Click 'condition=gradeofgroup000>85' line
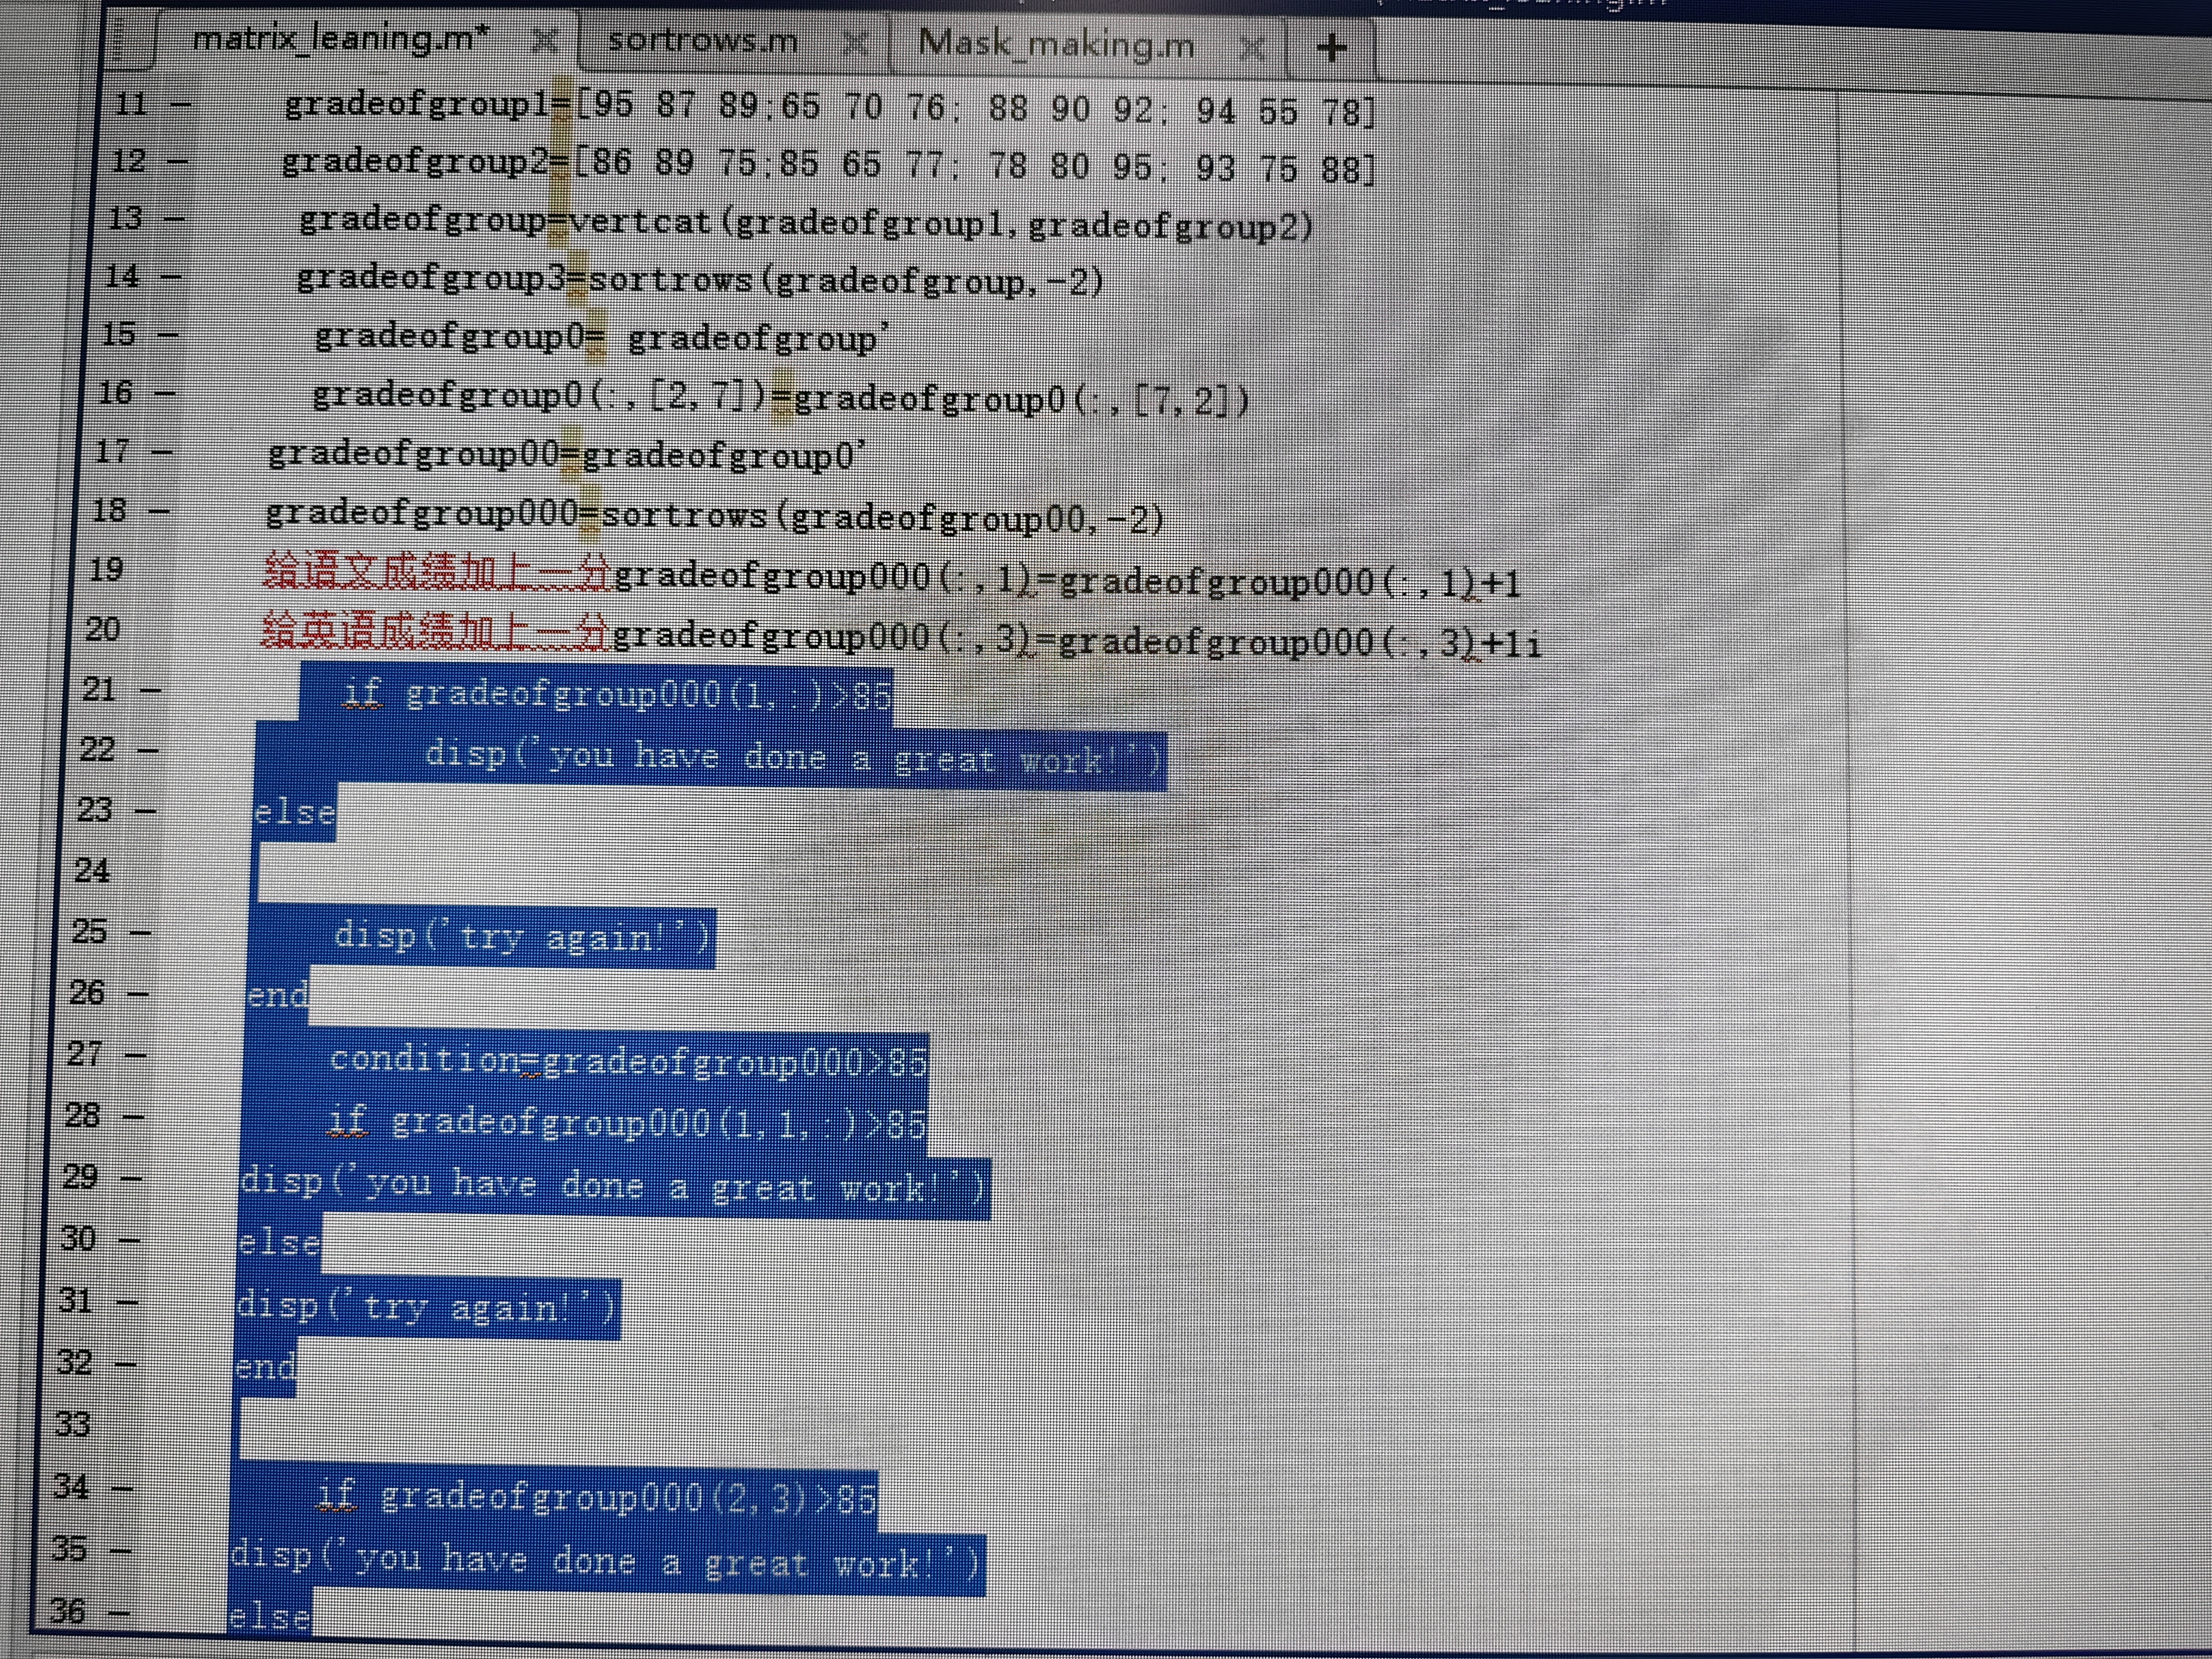This screenshot has width=2212, height=1659. point(628,1059)
